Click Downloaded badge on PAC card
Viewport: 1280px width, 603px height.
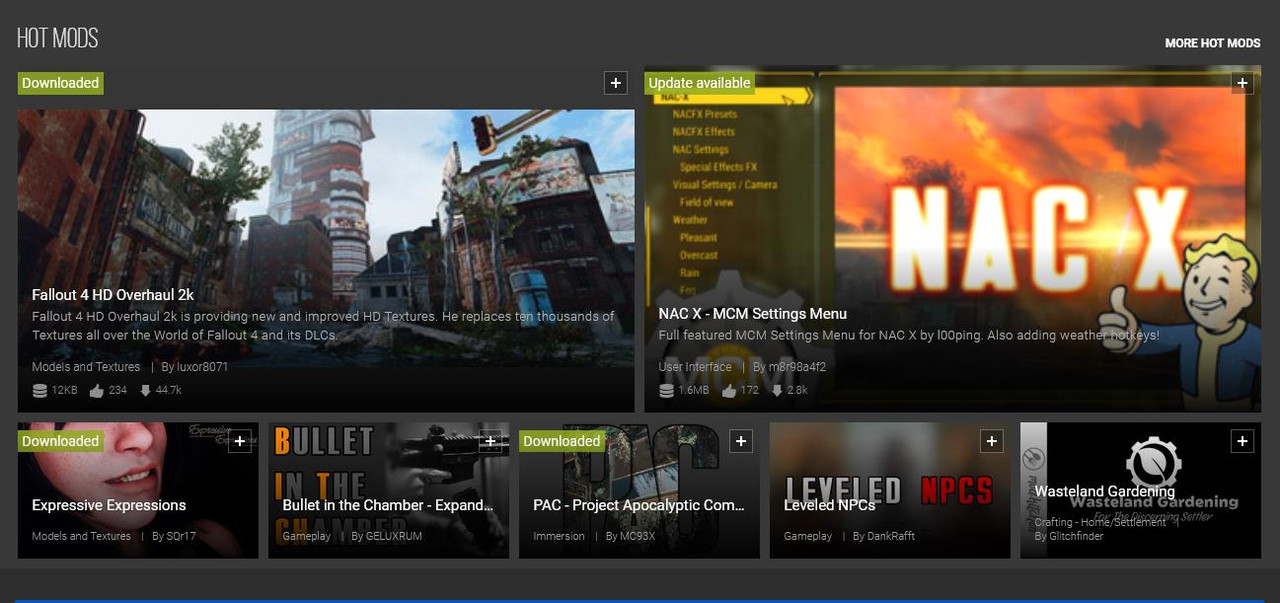click(x=562, y=441)
